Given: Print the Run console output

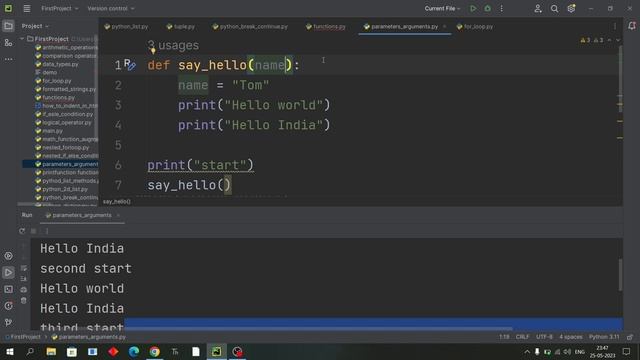Looking at the screenshot, I should point(24,289).
